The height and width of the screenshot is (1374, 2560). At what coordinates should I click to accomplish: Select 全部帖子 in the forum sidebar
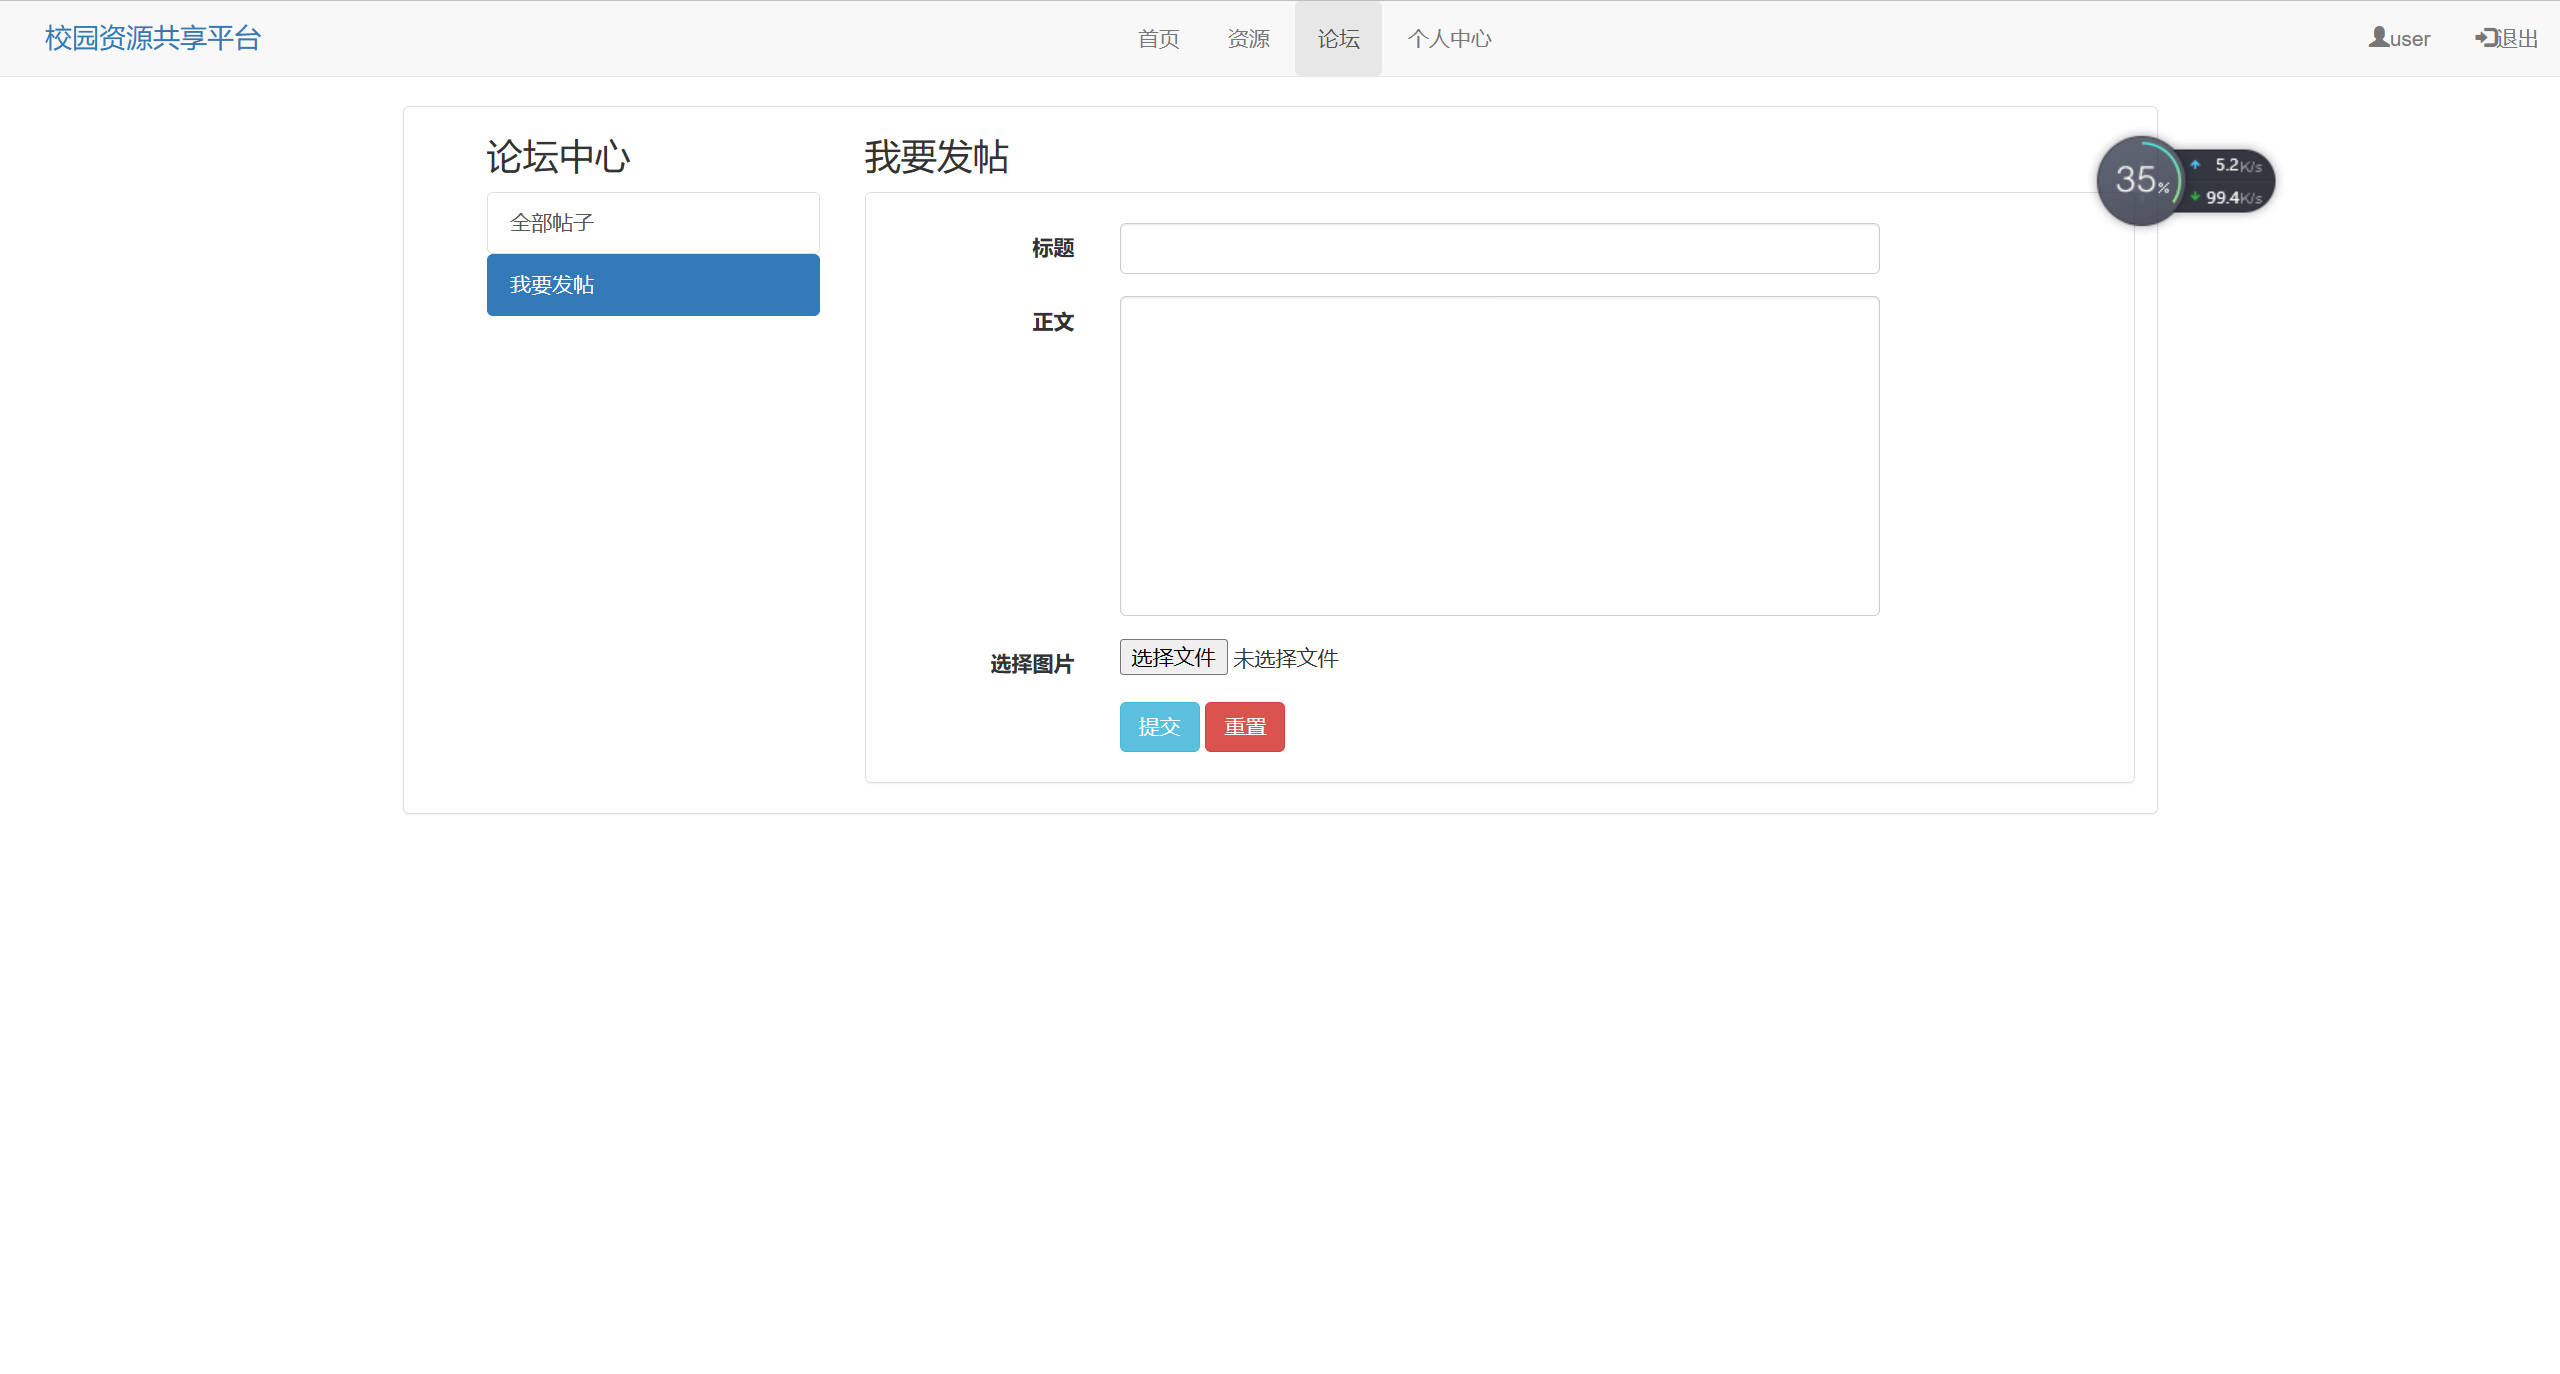pos(652,222)
